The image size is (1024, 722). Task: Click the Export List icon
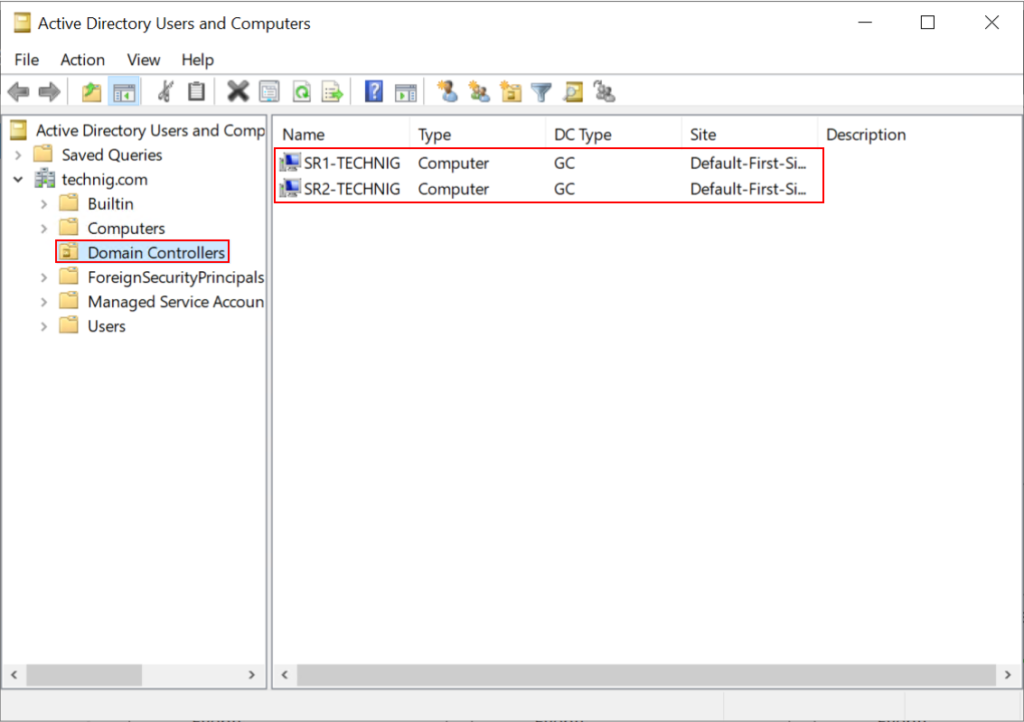(332, 92)
